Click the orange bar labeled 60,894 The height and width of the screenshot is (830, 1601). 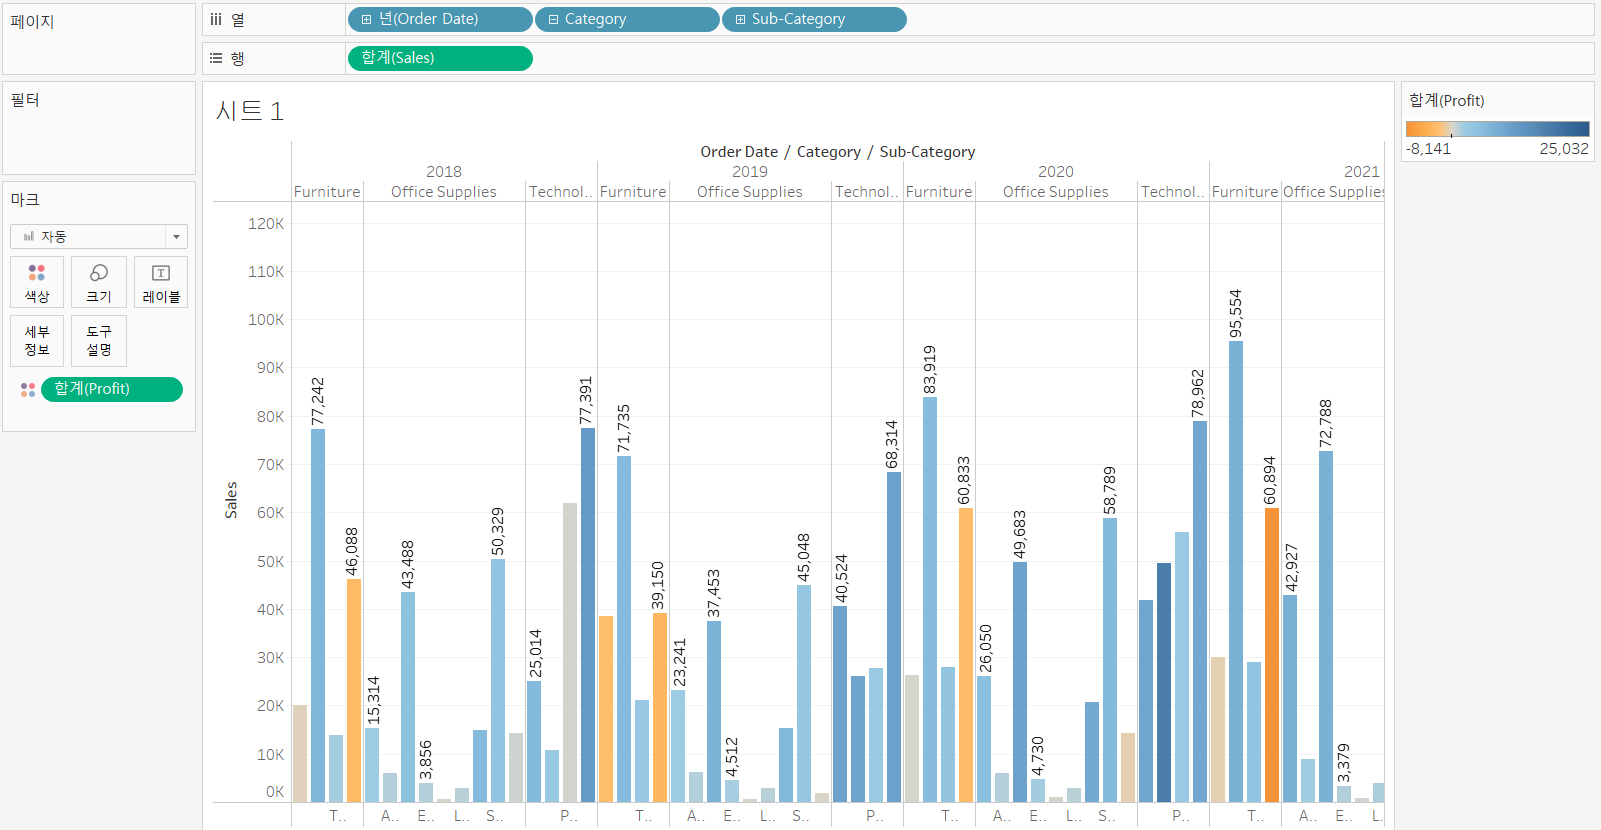click(x=1272, y=655)
